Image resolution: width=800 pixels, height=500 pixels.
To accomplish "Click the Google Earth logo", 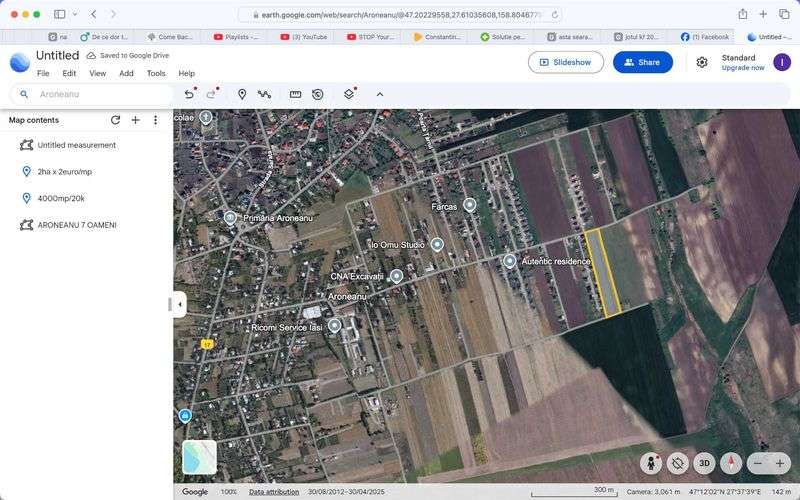I will pos(19,62).
